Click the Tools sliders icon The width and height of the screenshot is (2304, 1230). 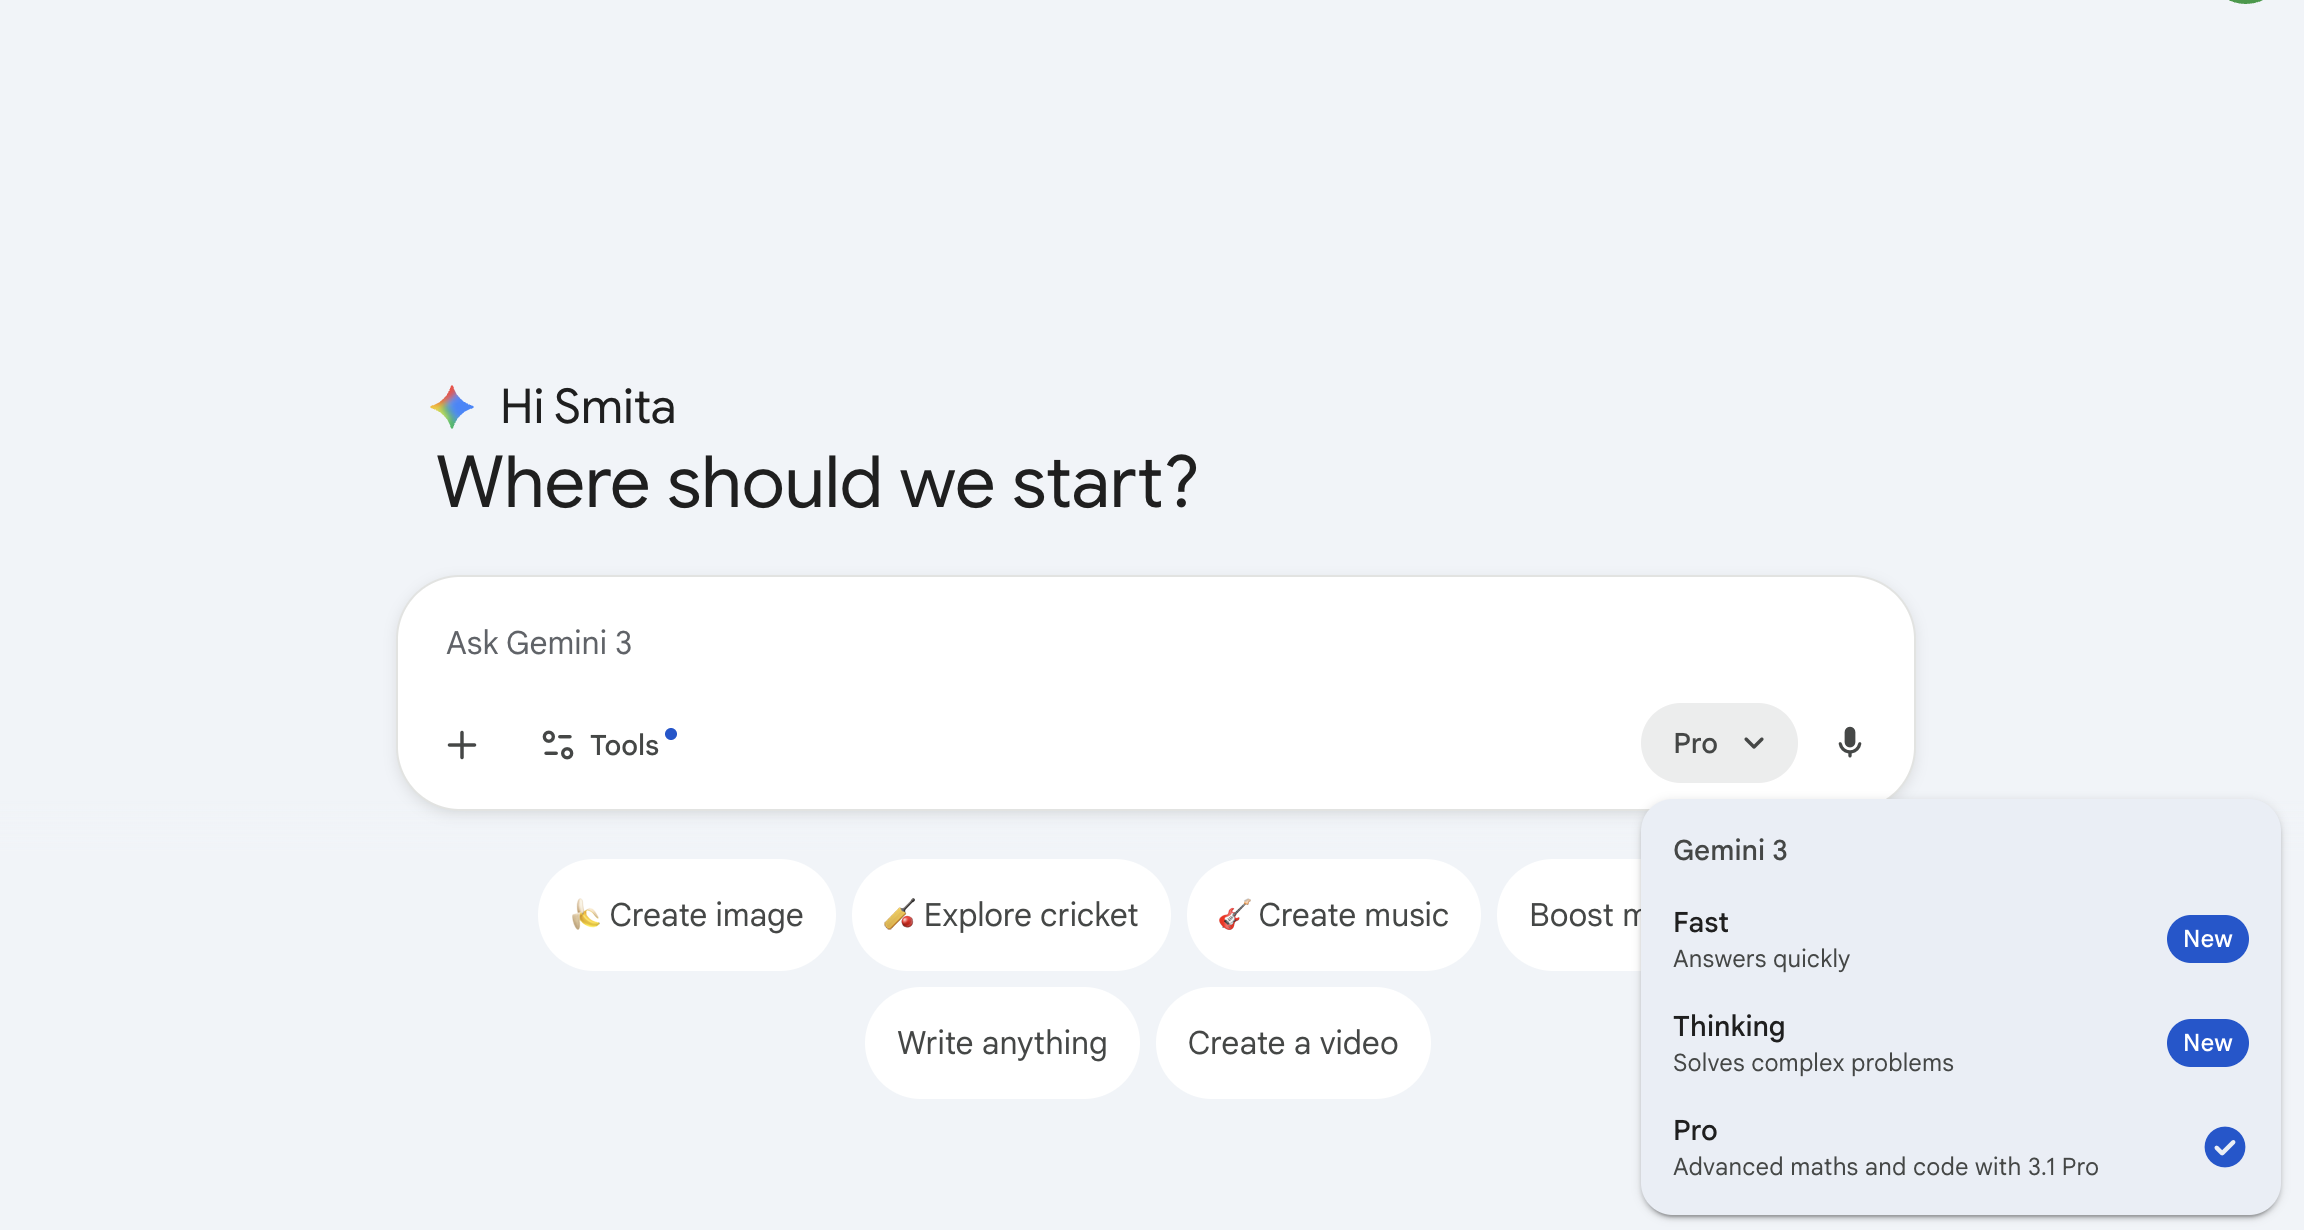(x=558, y=745)
